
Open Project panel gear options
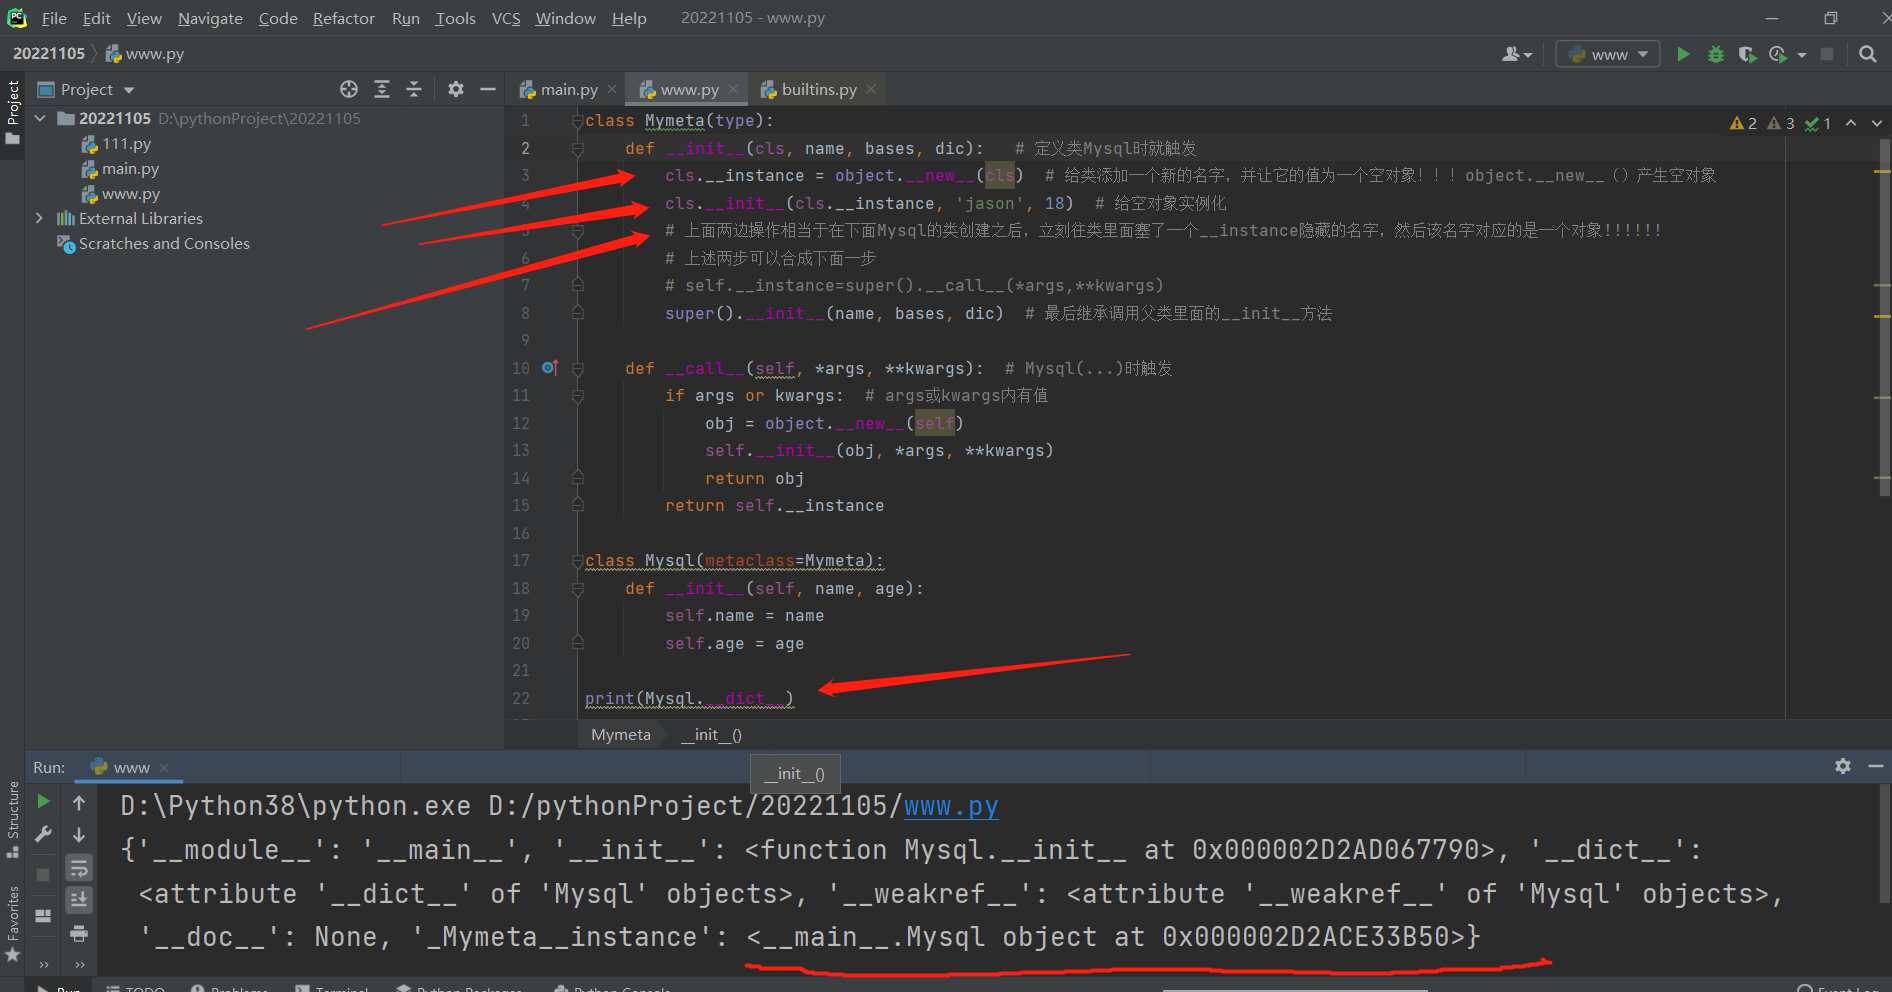[456, 89]
